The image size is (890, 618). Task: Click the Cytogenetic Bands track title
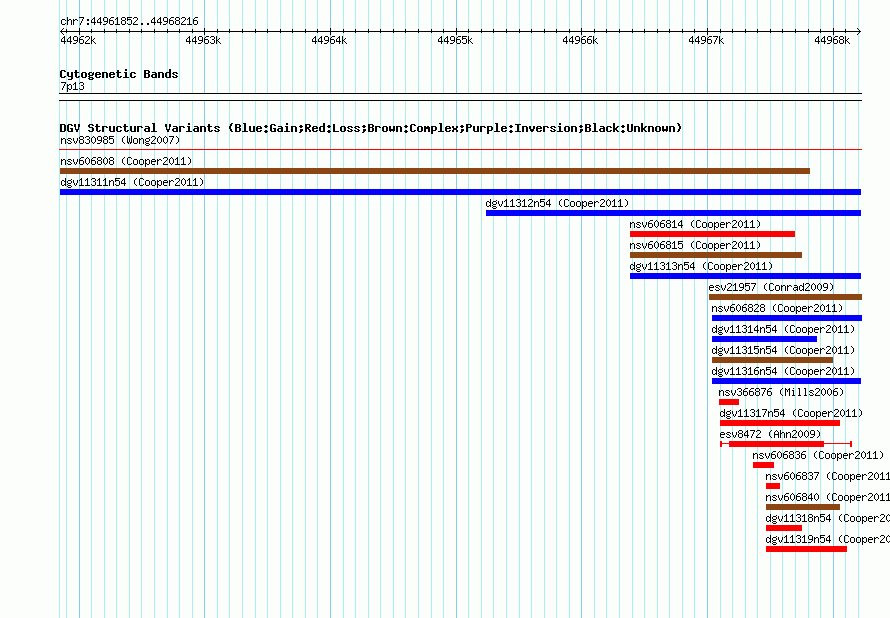[x=119, y=74]
